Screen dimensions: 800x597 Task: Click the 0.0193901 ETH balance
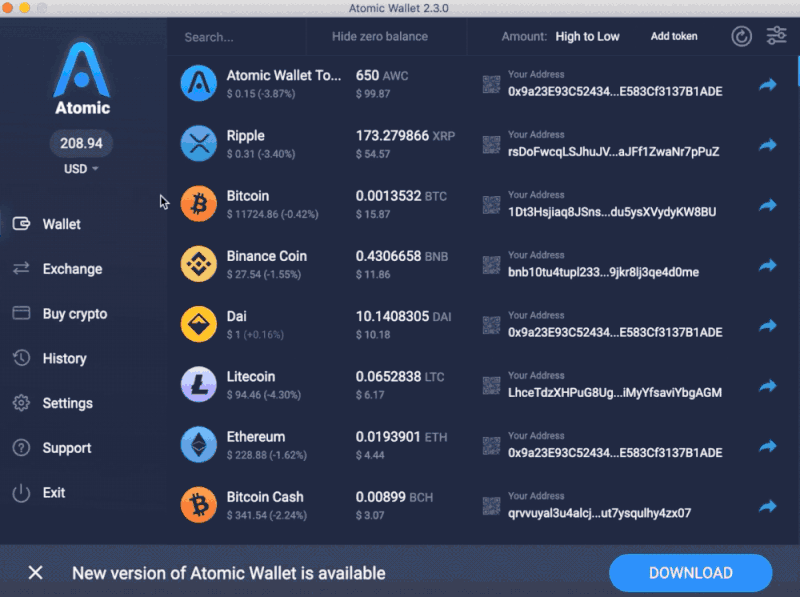401,437
